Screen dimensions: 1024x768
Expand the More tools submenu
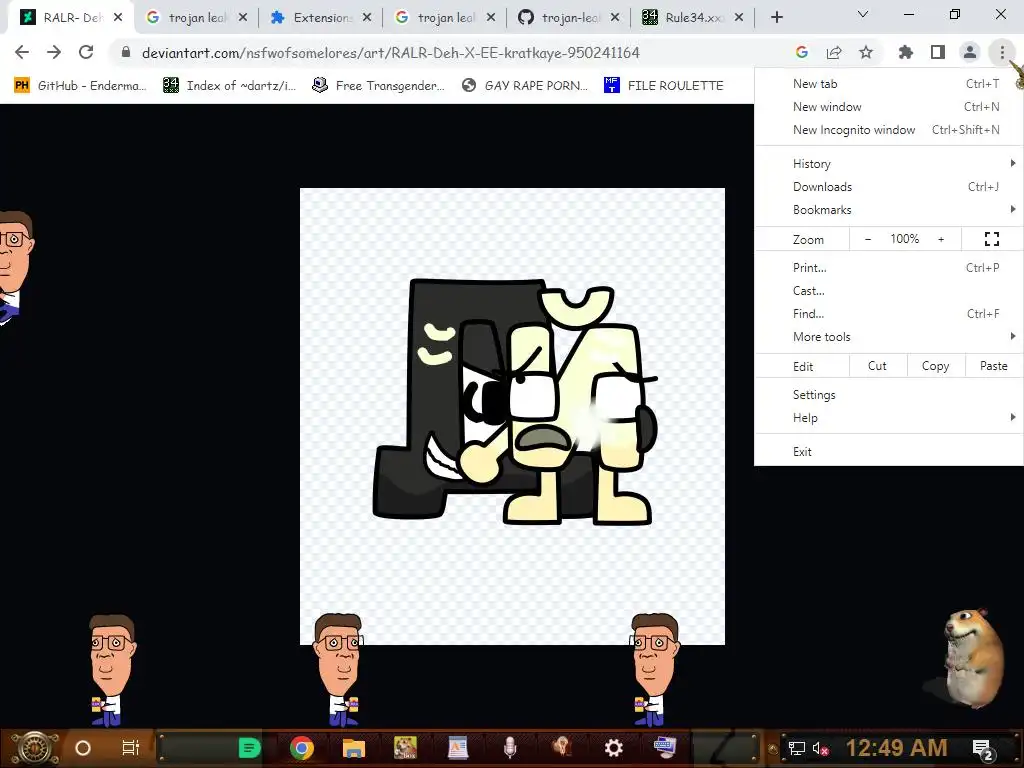pyautogui.click(x=889, y=336)
